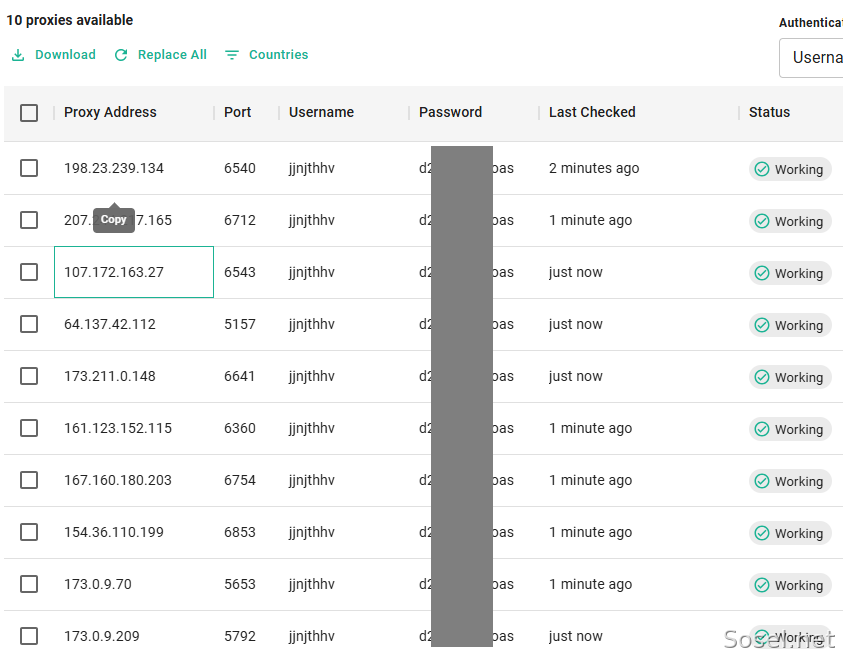Click proxy address 173.0.9.70

pyautogui.click(x=98, y=584)
